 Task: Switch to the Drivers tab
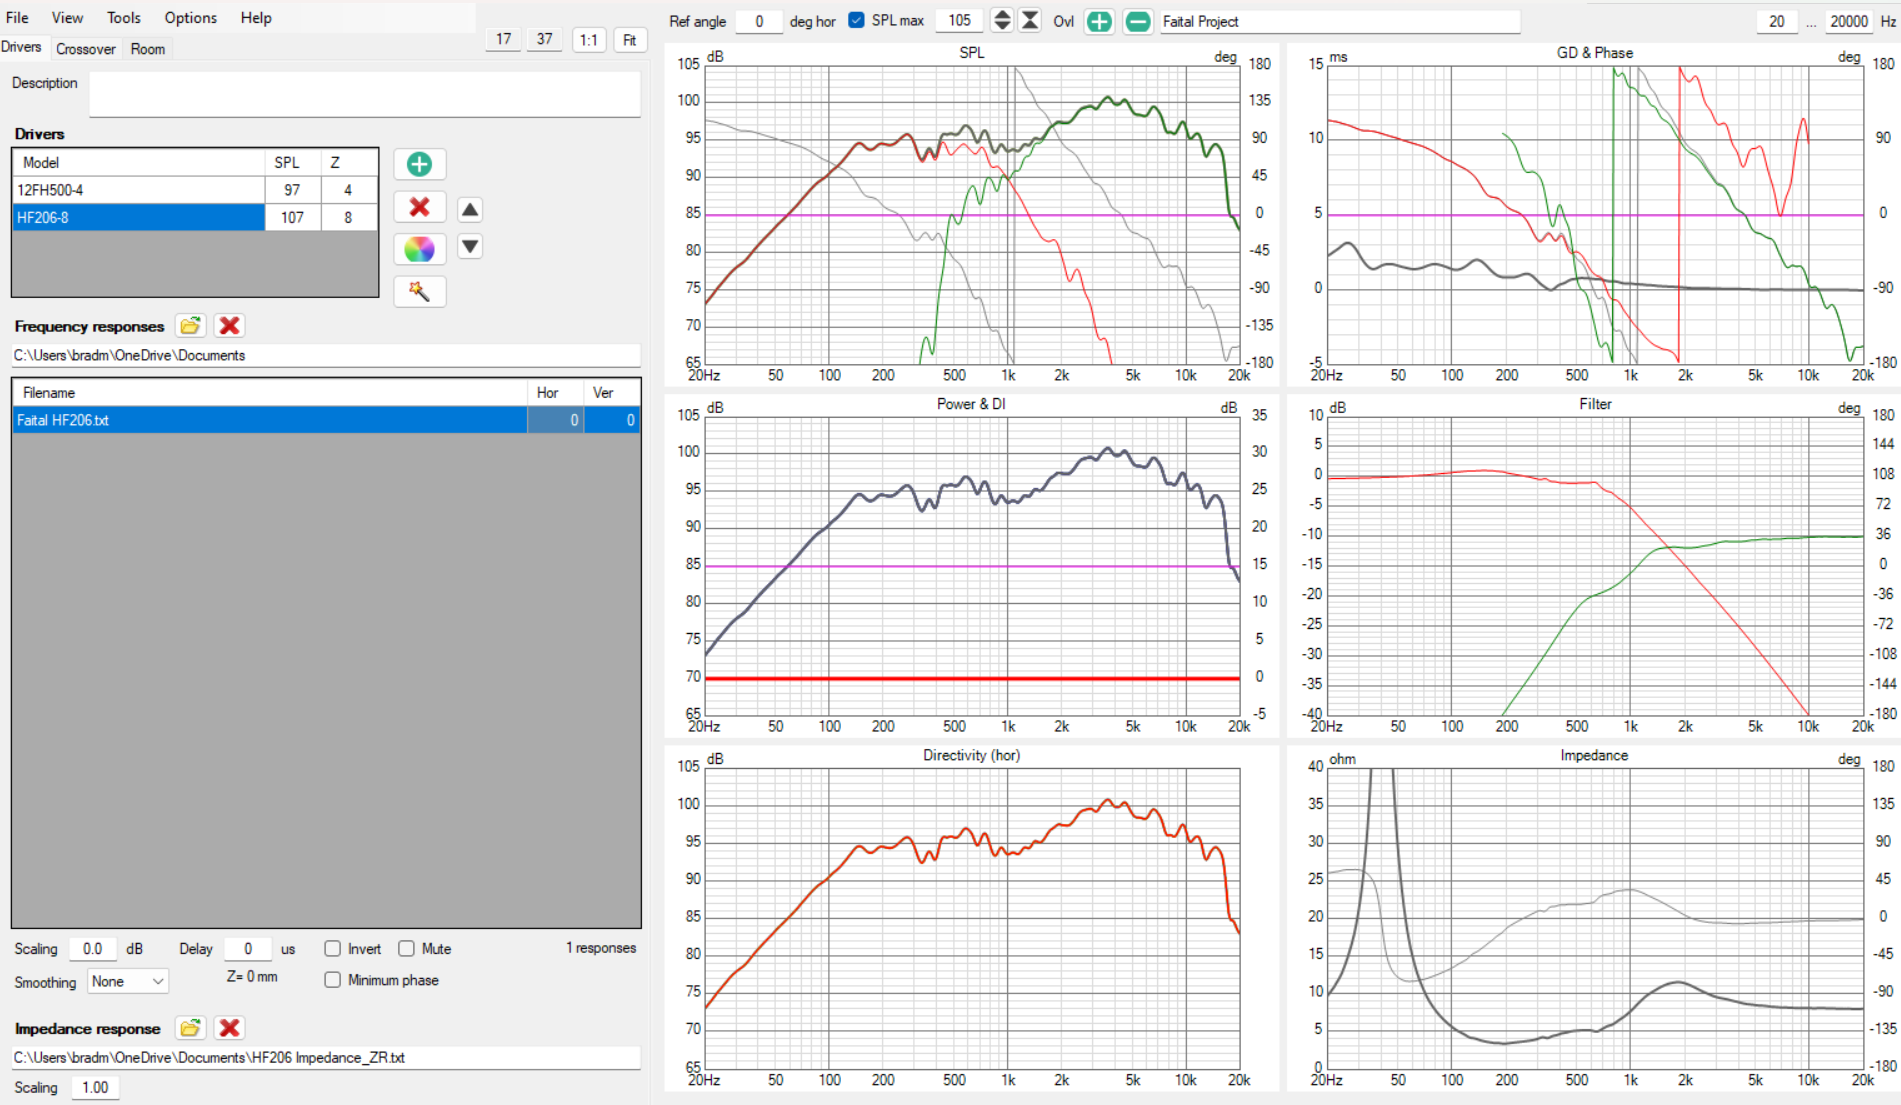click(x=21, y=47)
